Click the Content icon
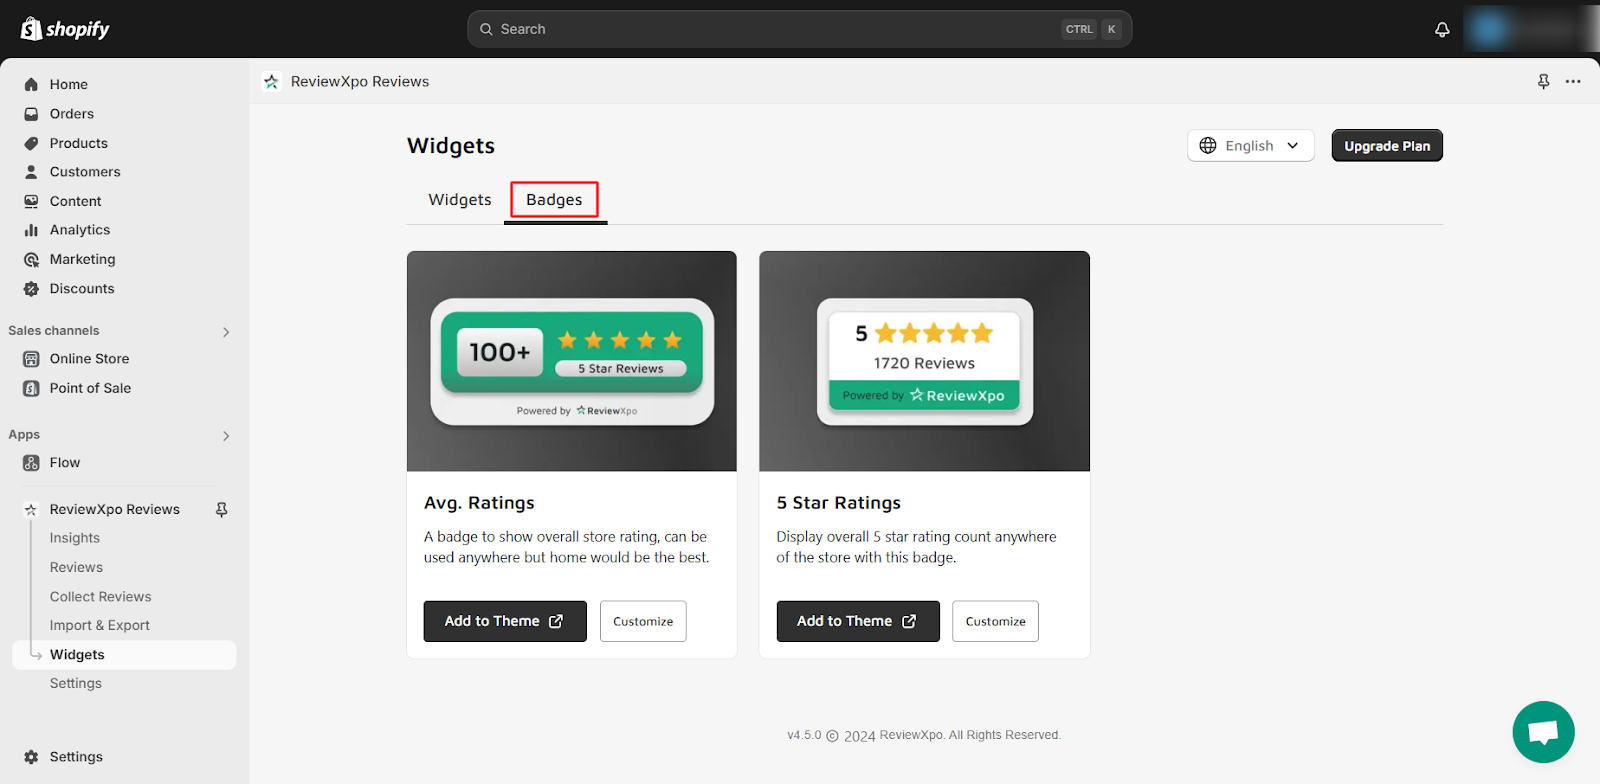 pos(31,201)
